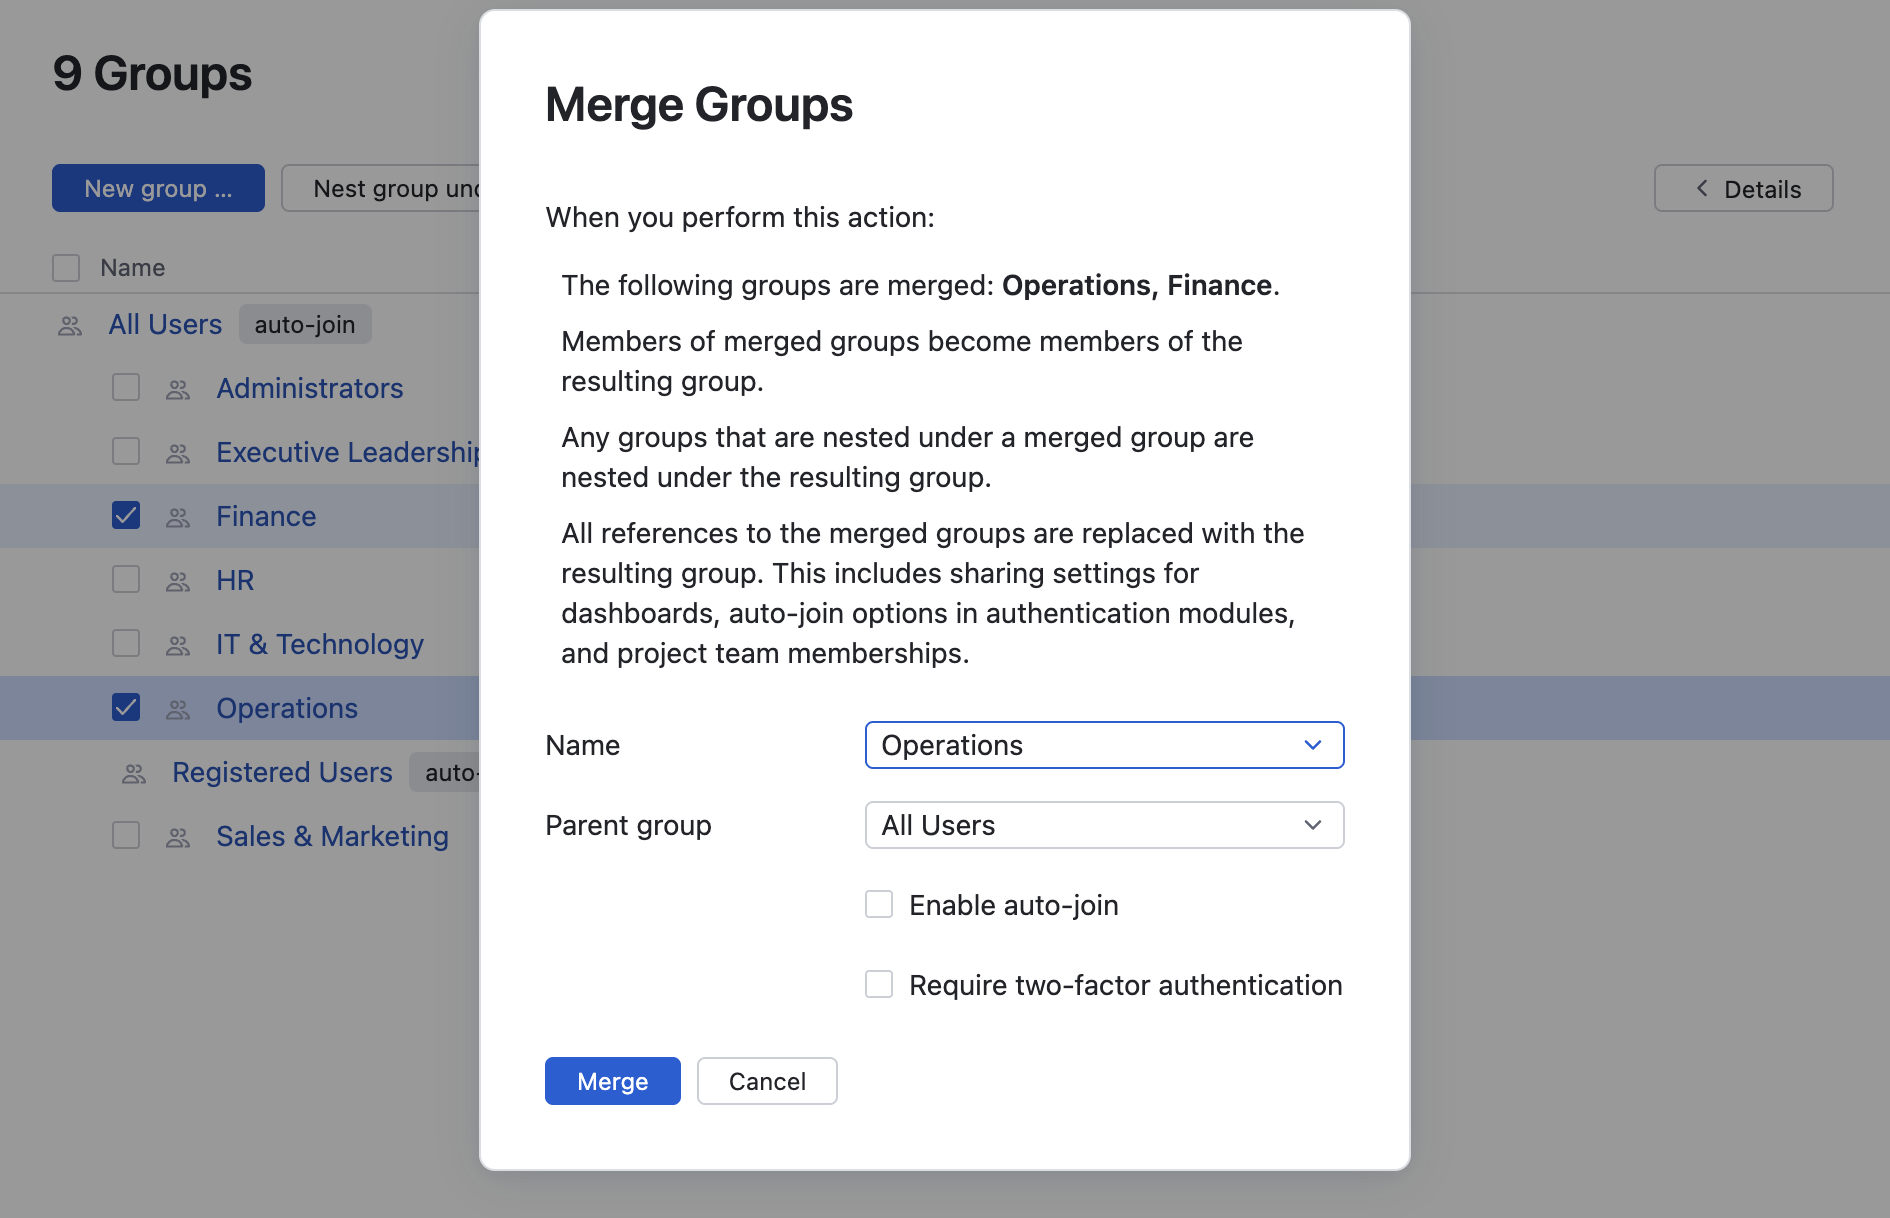The height and width of the screenshot is (1218, 1890).
Task: Click the New group button
Action: 158,189
